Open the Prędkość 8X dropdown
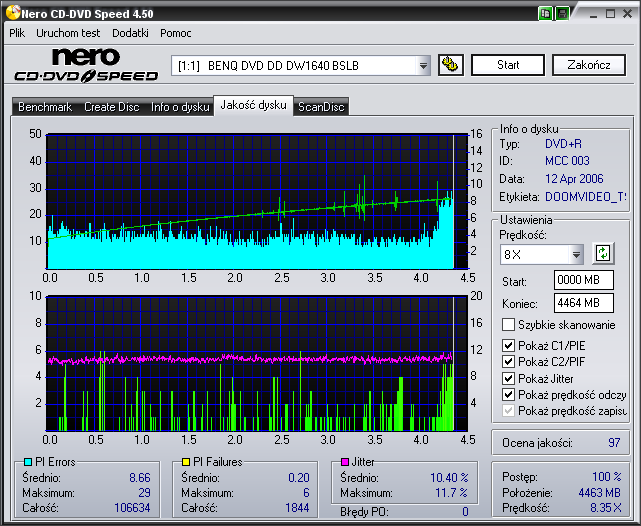This screenshot has width=641, height=526. click(576, 255)
